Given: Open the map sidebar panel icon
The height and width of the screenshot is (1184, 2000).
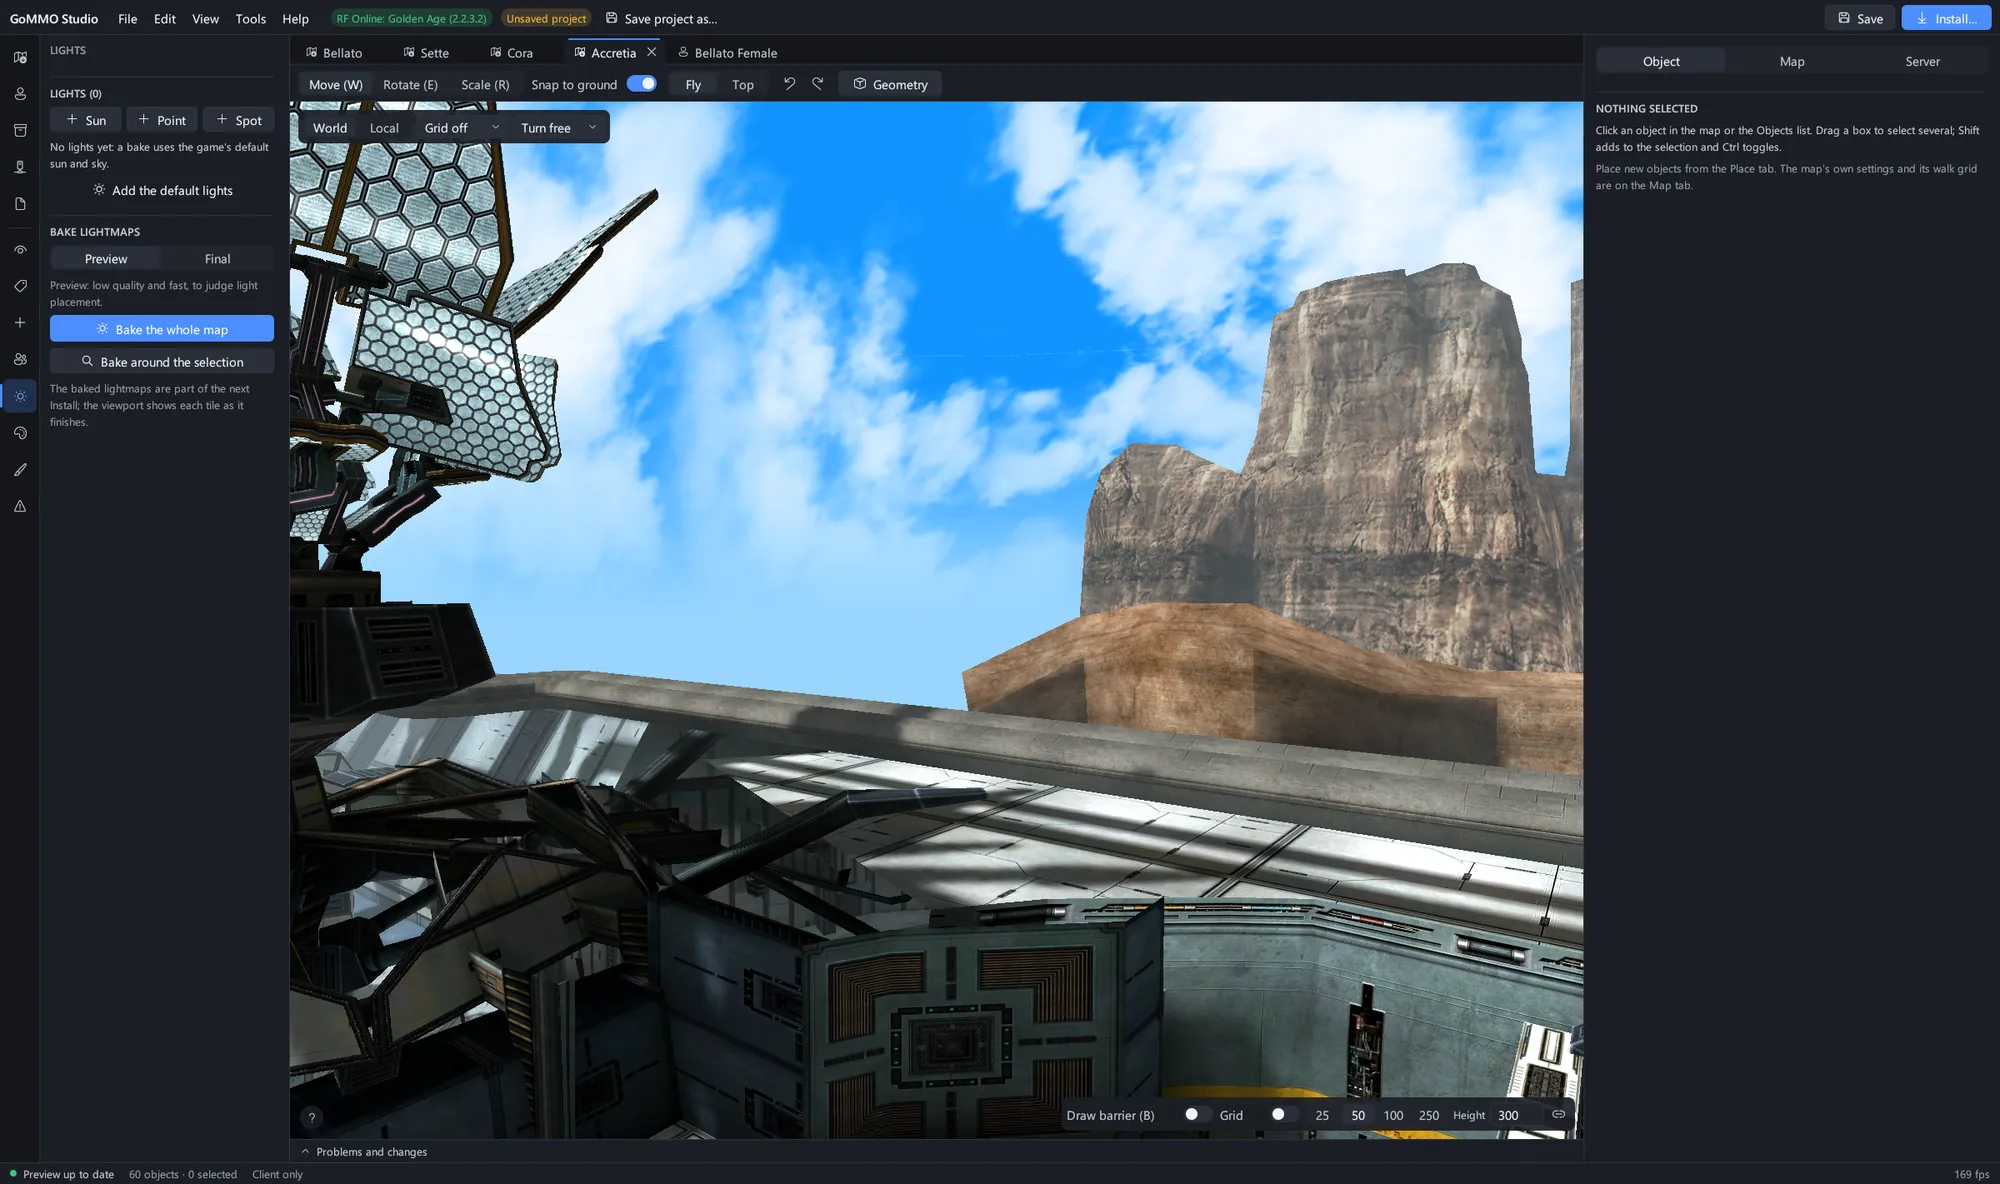Looking at the screenshot, I should tap(20, 57).
